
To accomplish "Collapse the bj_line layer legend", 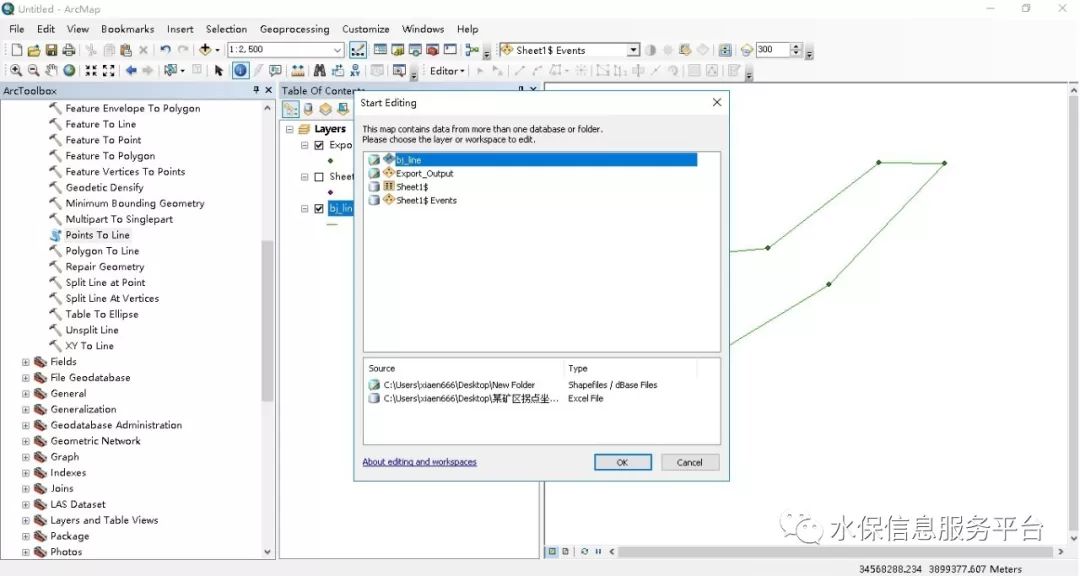I will [x=304, y=209].
